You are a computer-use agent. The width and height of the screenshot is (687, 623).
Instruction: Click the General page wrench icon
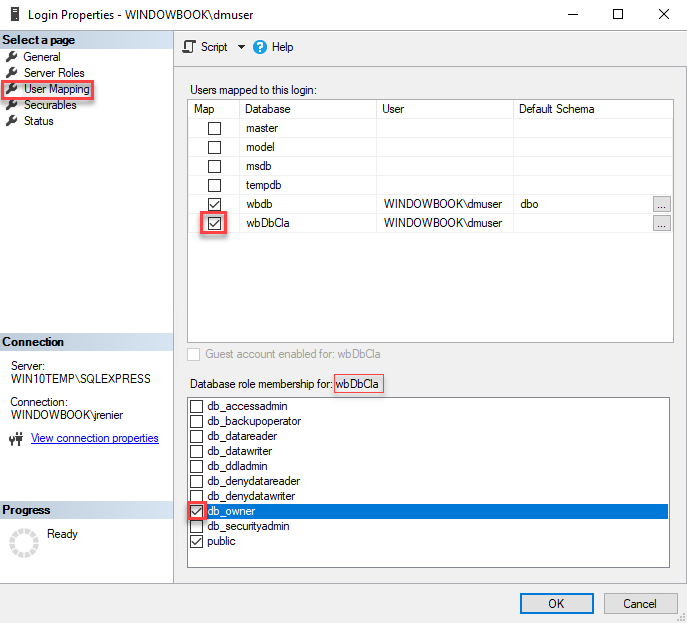tap(12, 57)
